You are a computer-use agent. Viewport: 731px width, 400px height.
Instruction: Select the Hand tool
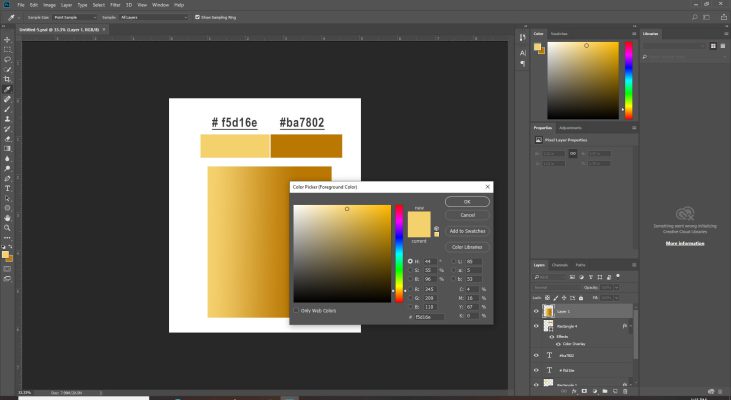point(8,216)
